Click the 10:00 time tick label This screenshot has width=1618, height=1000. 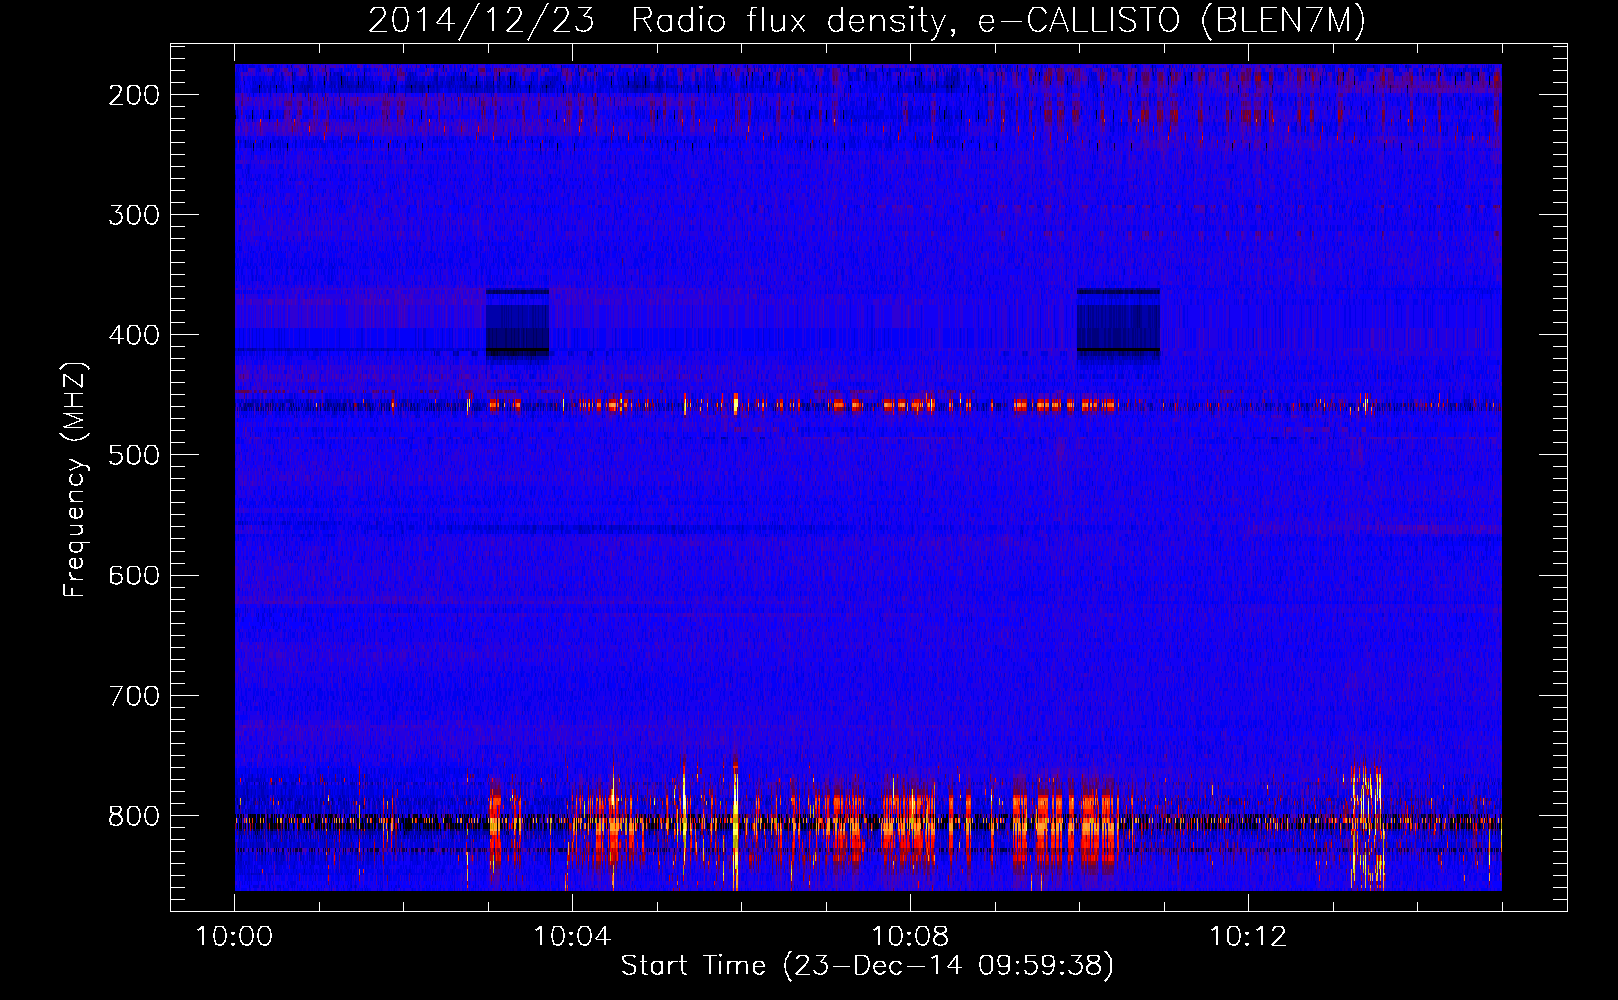point(234,937)
